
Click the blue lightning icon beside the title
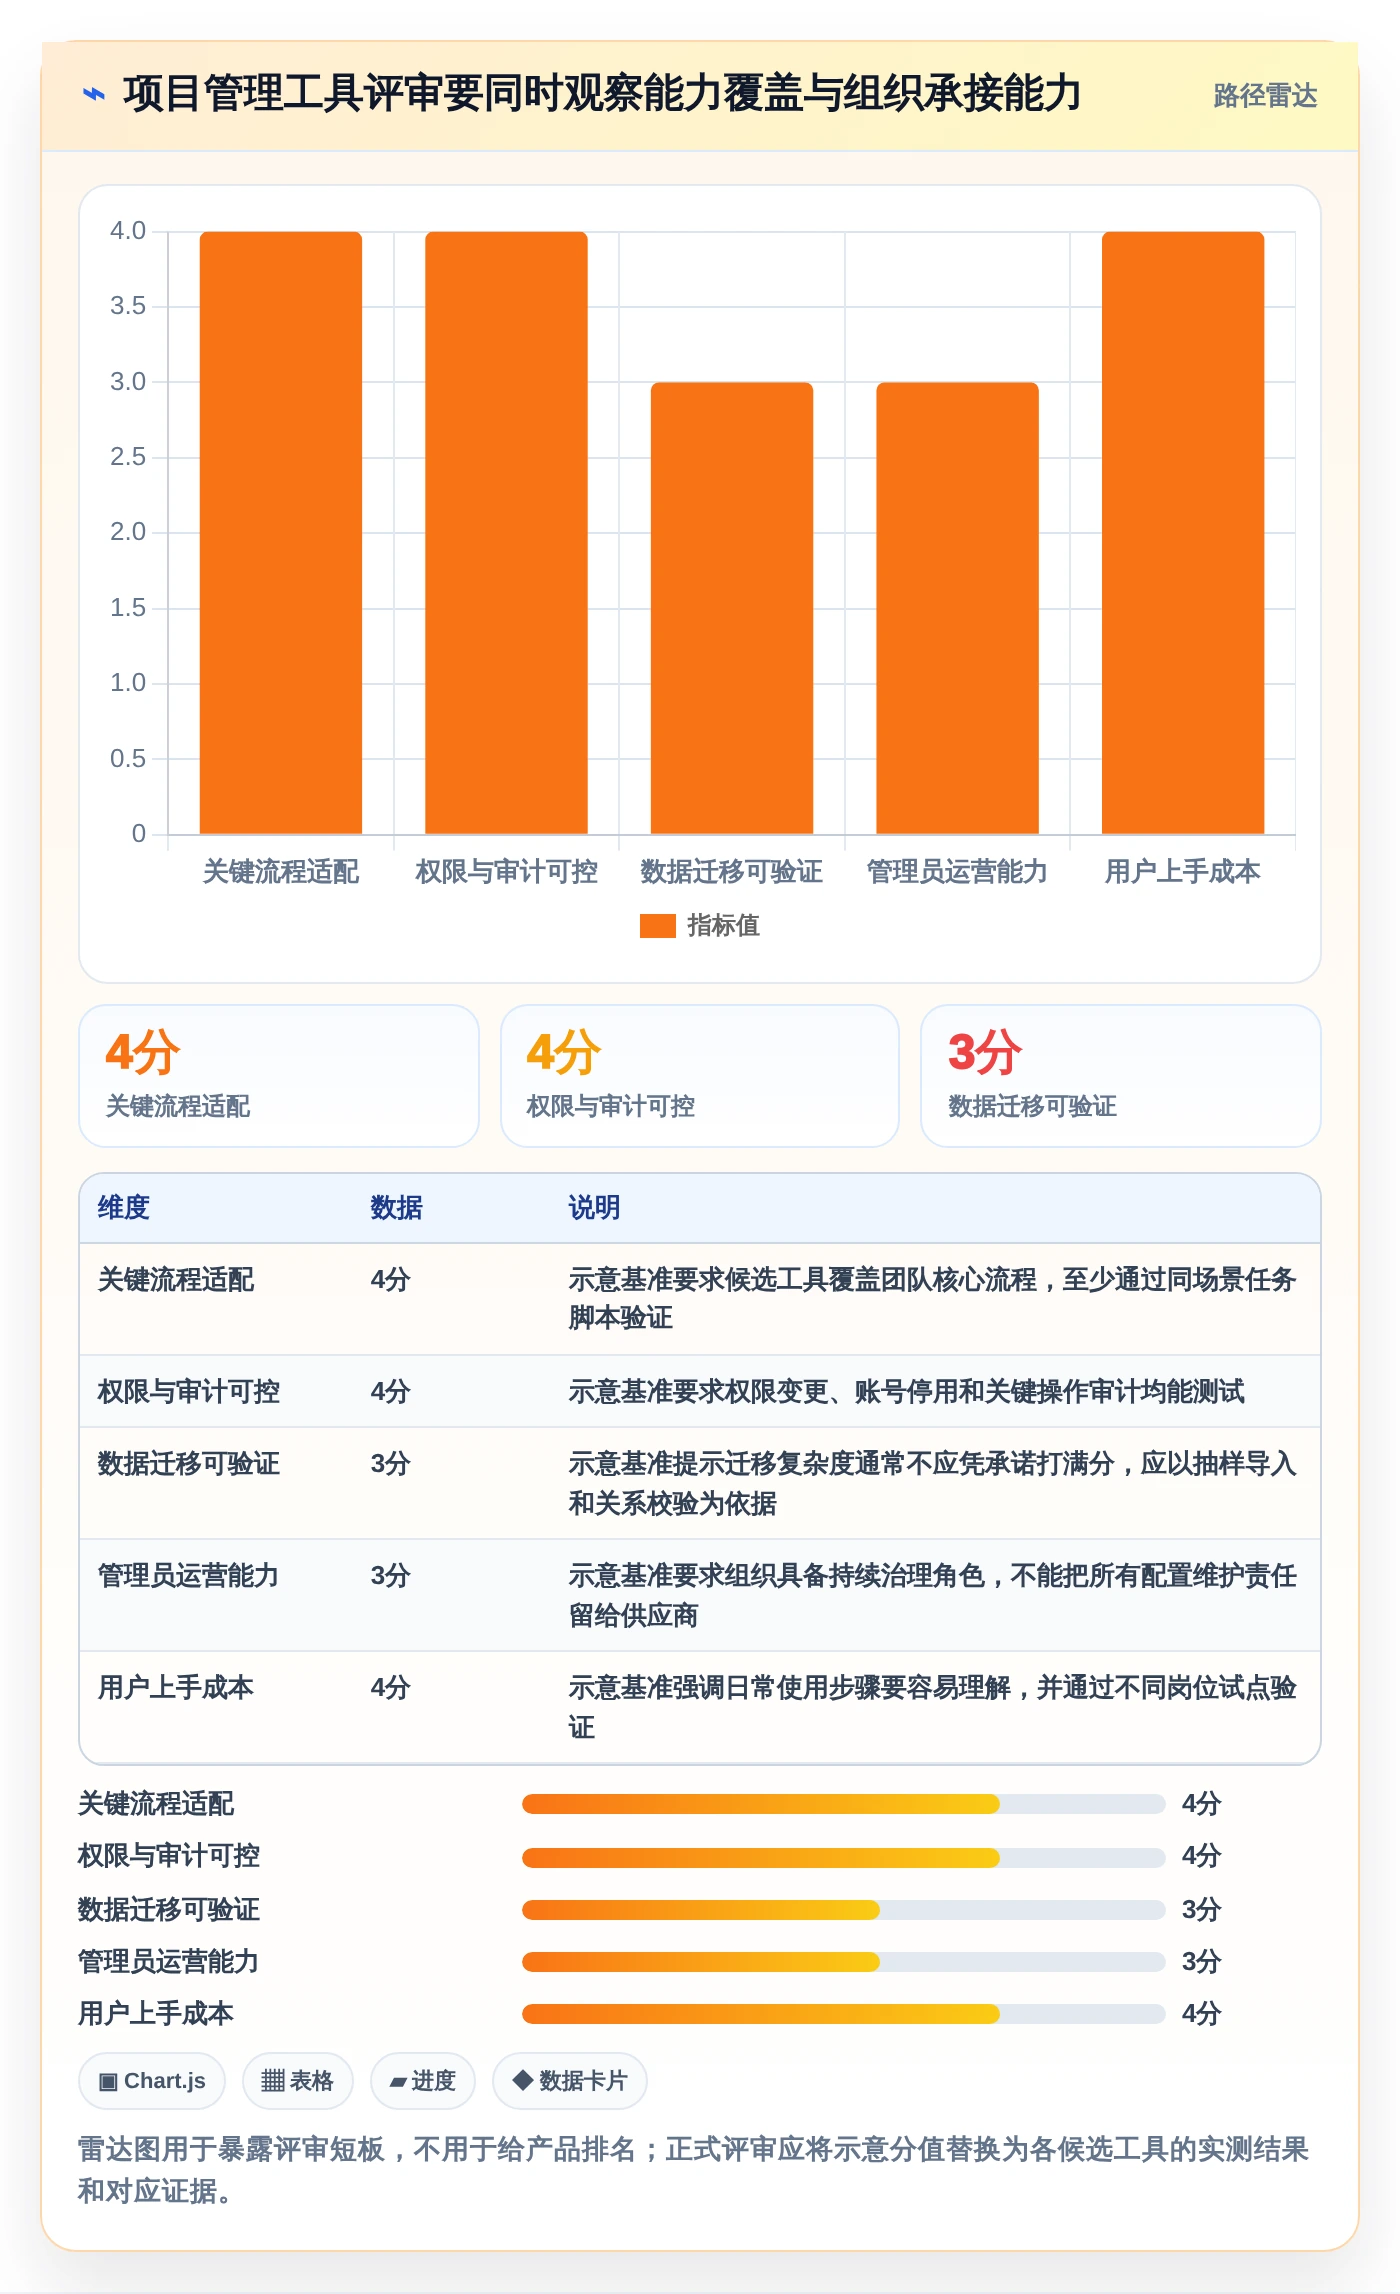click(93, 94)
